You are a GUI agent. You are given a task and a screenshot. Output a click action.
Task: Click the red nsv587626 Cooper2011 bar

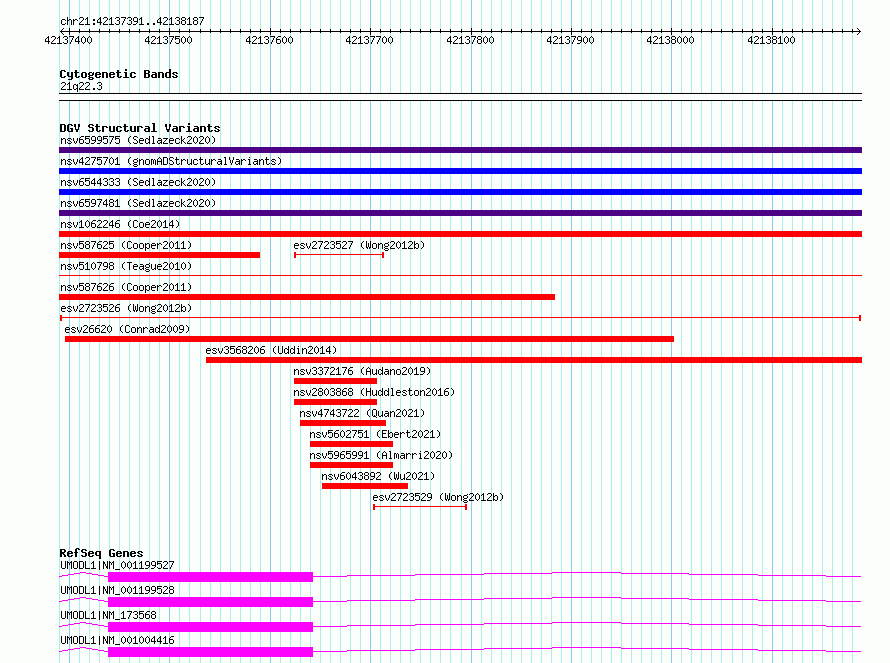point(307,297)
